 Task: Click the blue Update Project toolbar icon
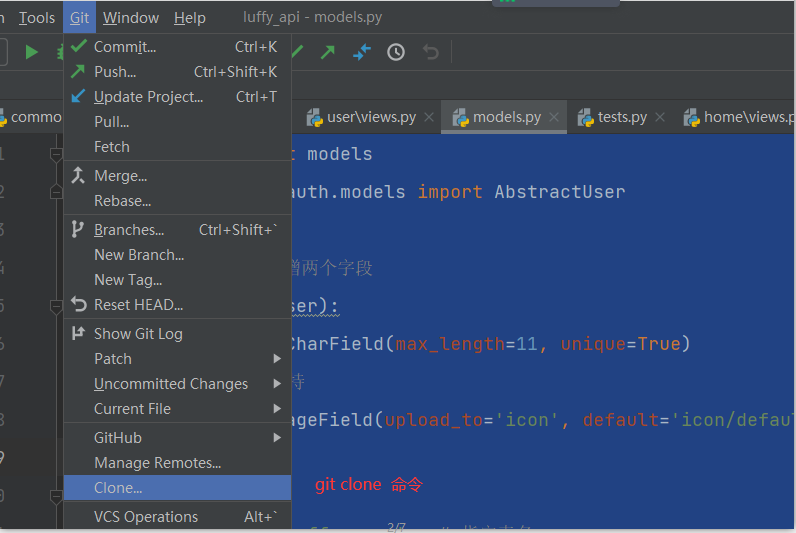pos(362,52)
